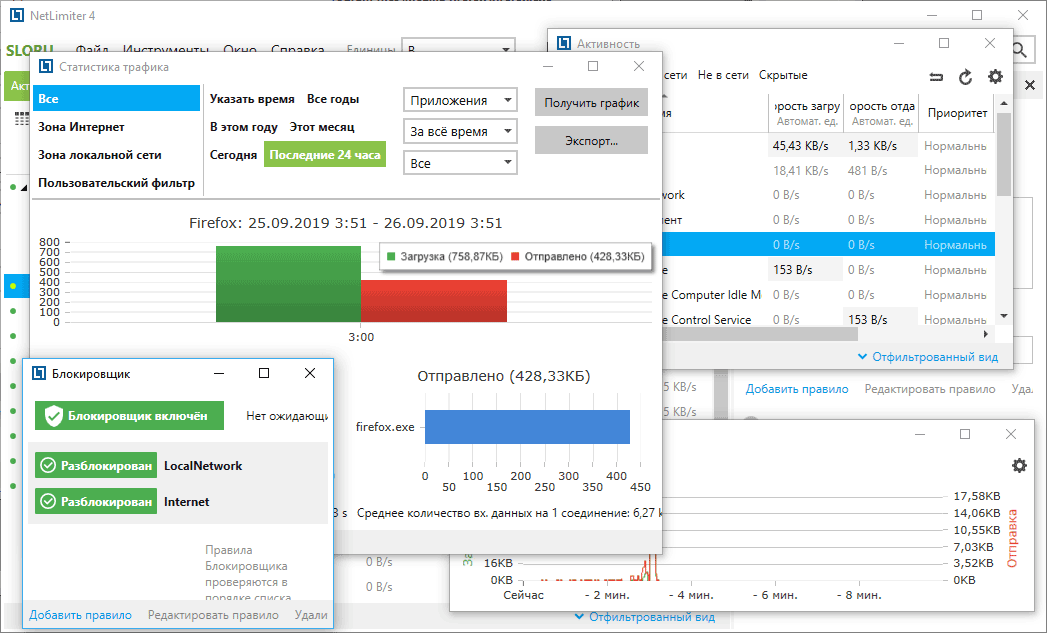Click the red Отправлено bar in chart
Image resolution: width=1047 pixels, height=633 pixels.
(434, 301)
